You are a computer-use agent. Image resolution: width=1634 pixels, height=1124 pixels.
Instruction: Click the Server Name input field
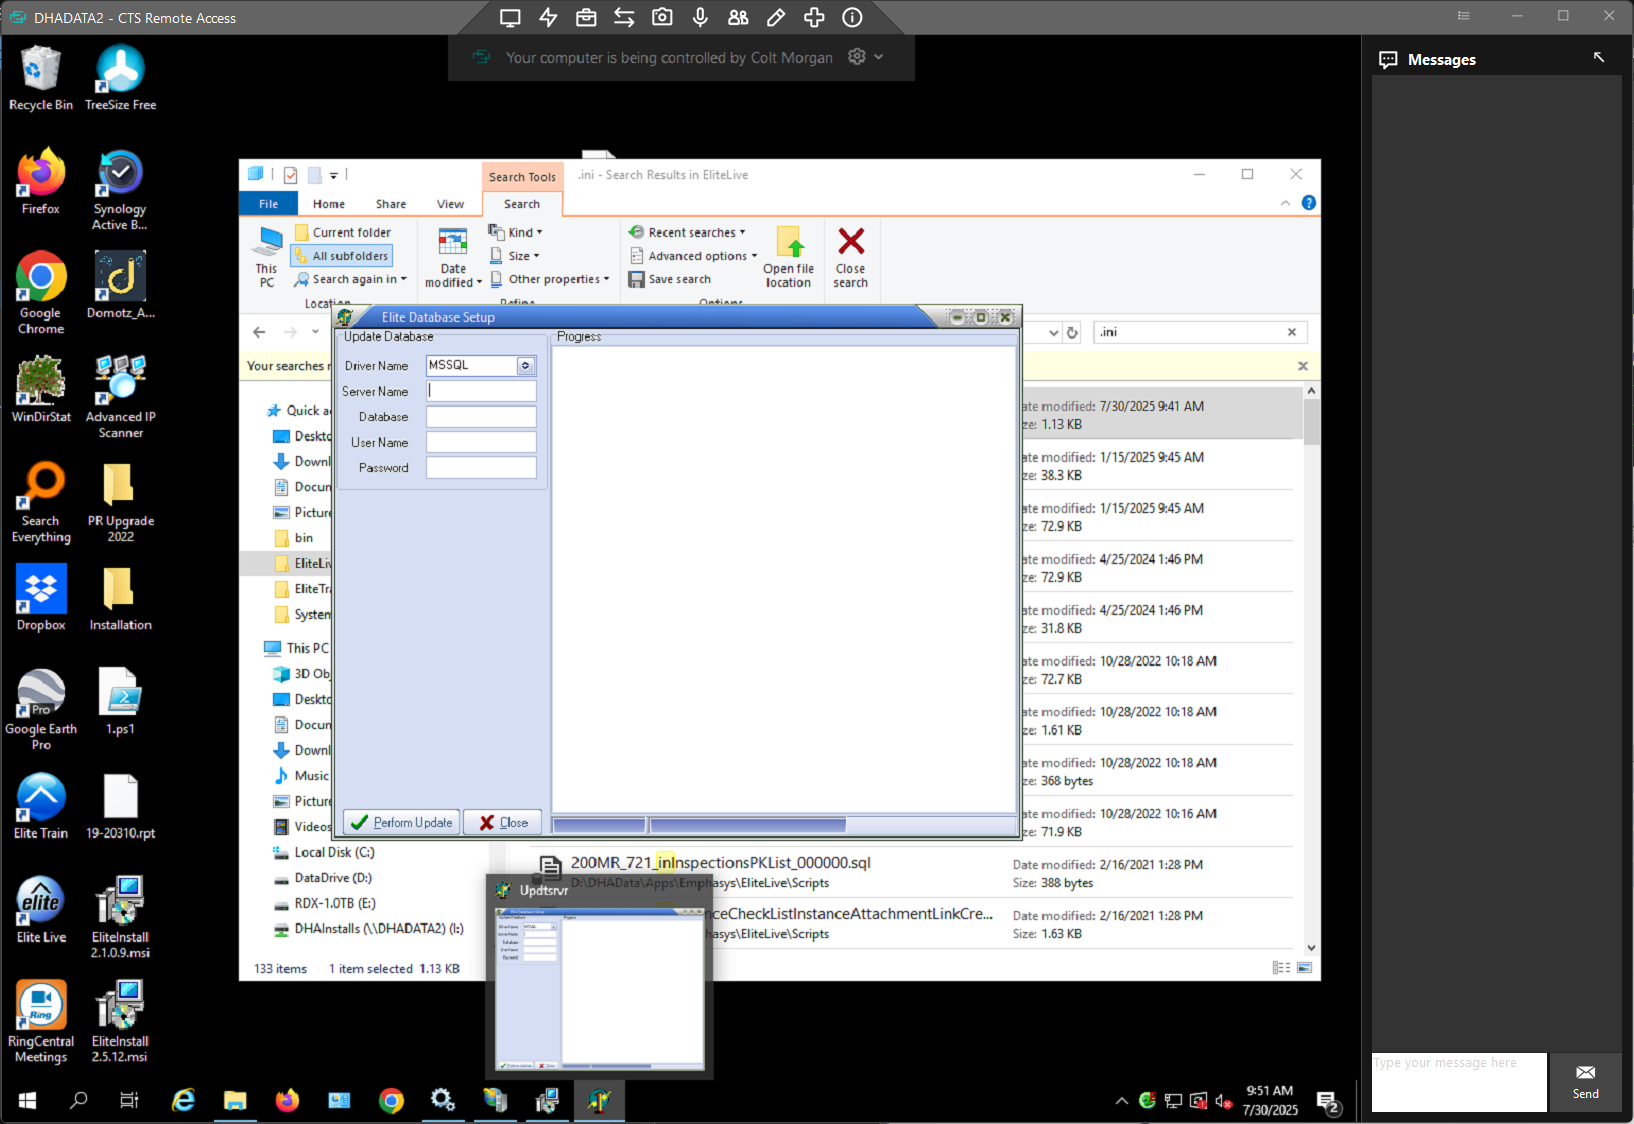(x=481, y=391)
